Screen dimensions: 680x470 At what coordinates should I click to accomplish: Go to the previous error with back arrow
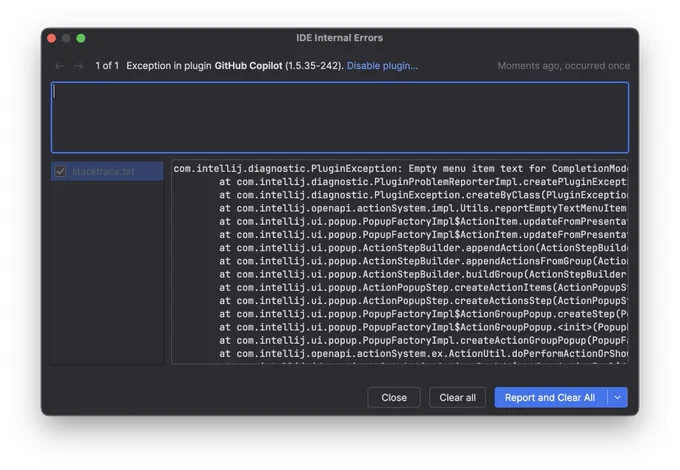[x=60, y=66]
